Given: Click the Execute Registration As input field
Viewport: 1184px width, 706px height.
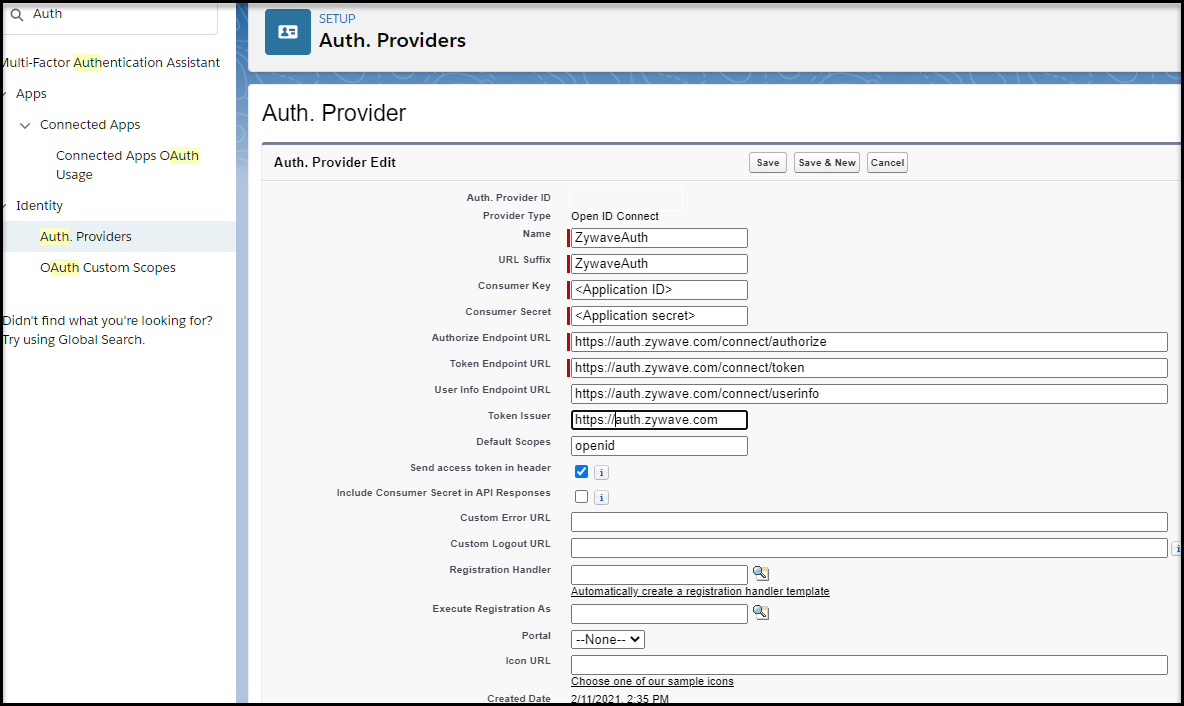Looking at the screenshot, I should point(659,614).
